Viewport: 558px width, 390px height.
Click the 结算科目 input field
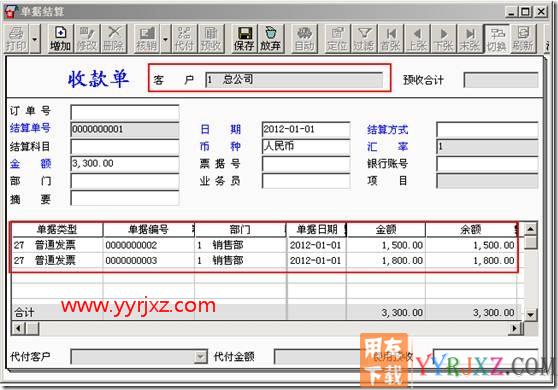[125, 147]
